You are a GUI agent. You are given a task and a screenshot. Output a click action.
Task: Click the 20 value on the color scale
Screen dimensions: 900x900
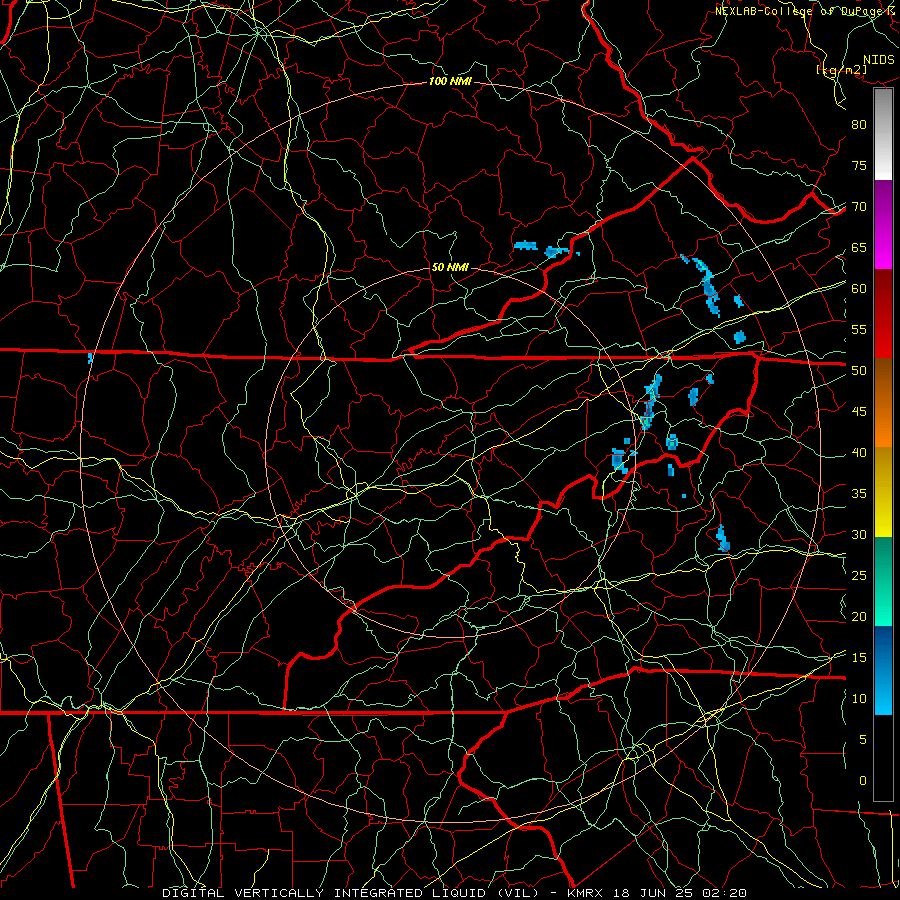[x=859, y=616]
